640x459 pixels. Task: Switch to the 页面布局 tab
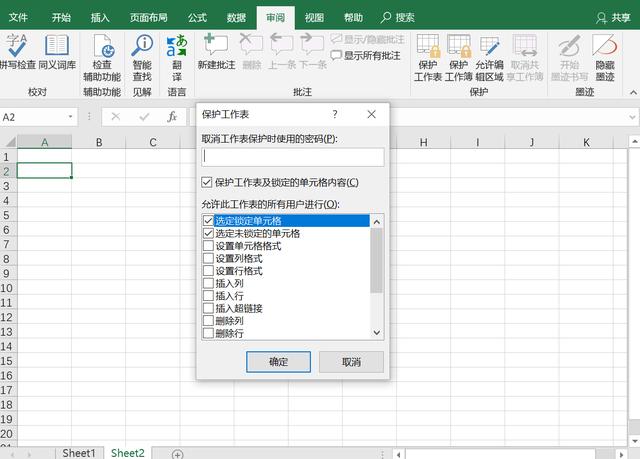(x=149, y=18)
